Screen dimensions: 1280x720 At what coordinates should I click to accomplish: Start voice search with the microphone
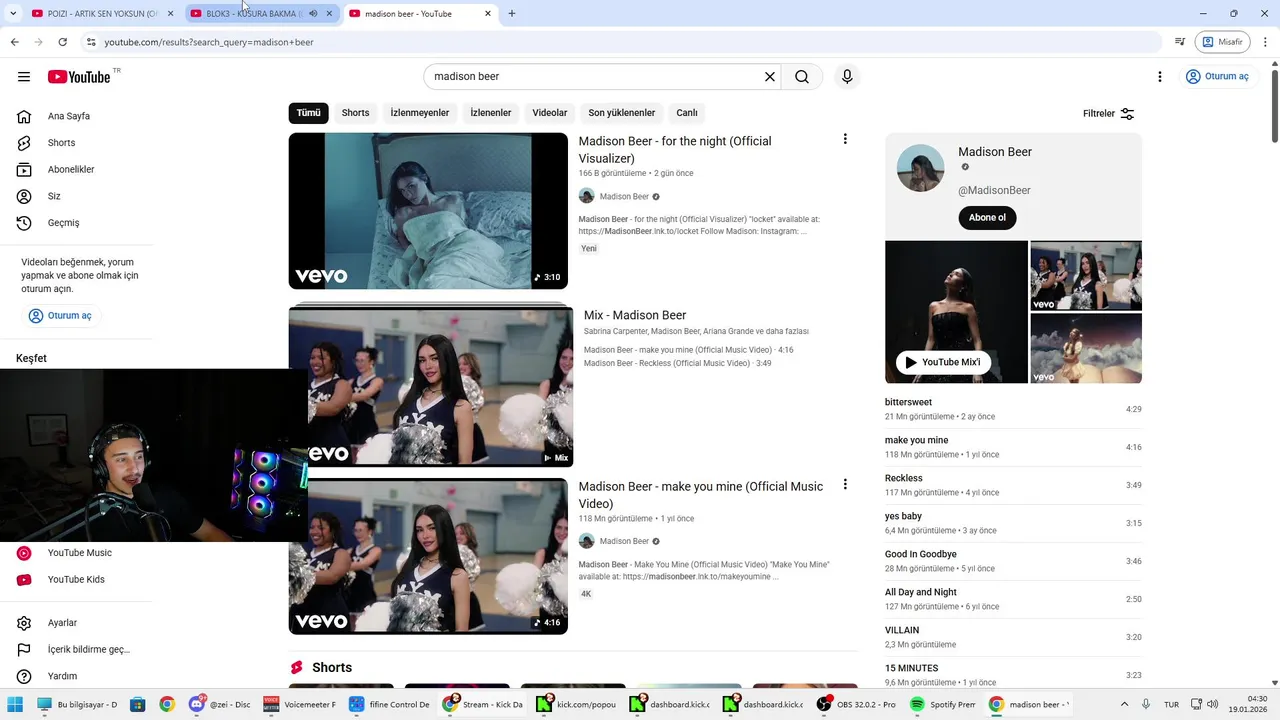(x=847, y=77)
